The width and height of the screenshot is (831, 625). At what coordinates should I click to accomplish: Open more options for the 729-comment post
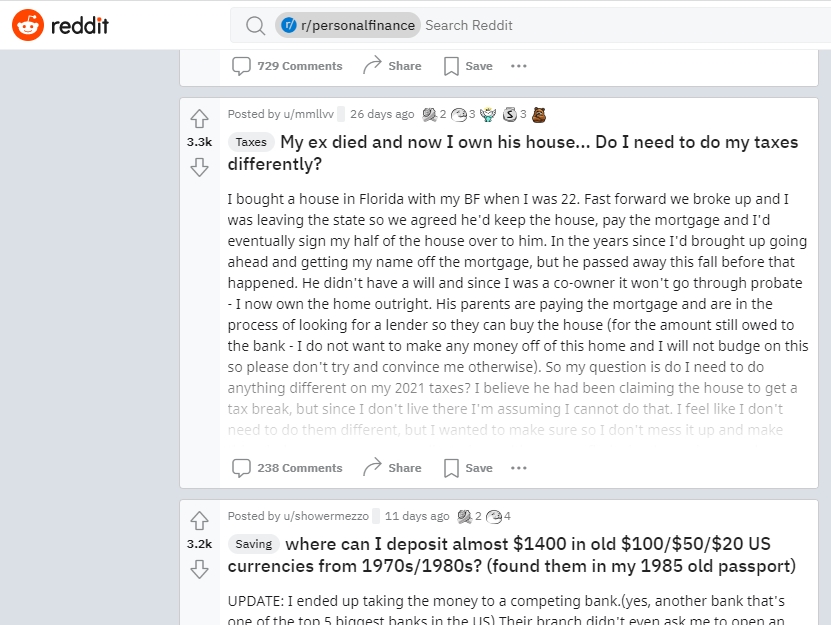[518, 66]
